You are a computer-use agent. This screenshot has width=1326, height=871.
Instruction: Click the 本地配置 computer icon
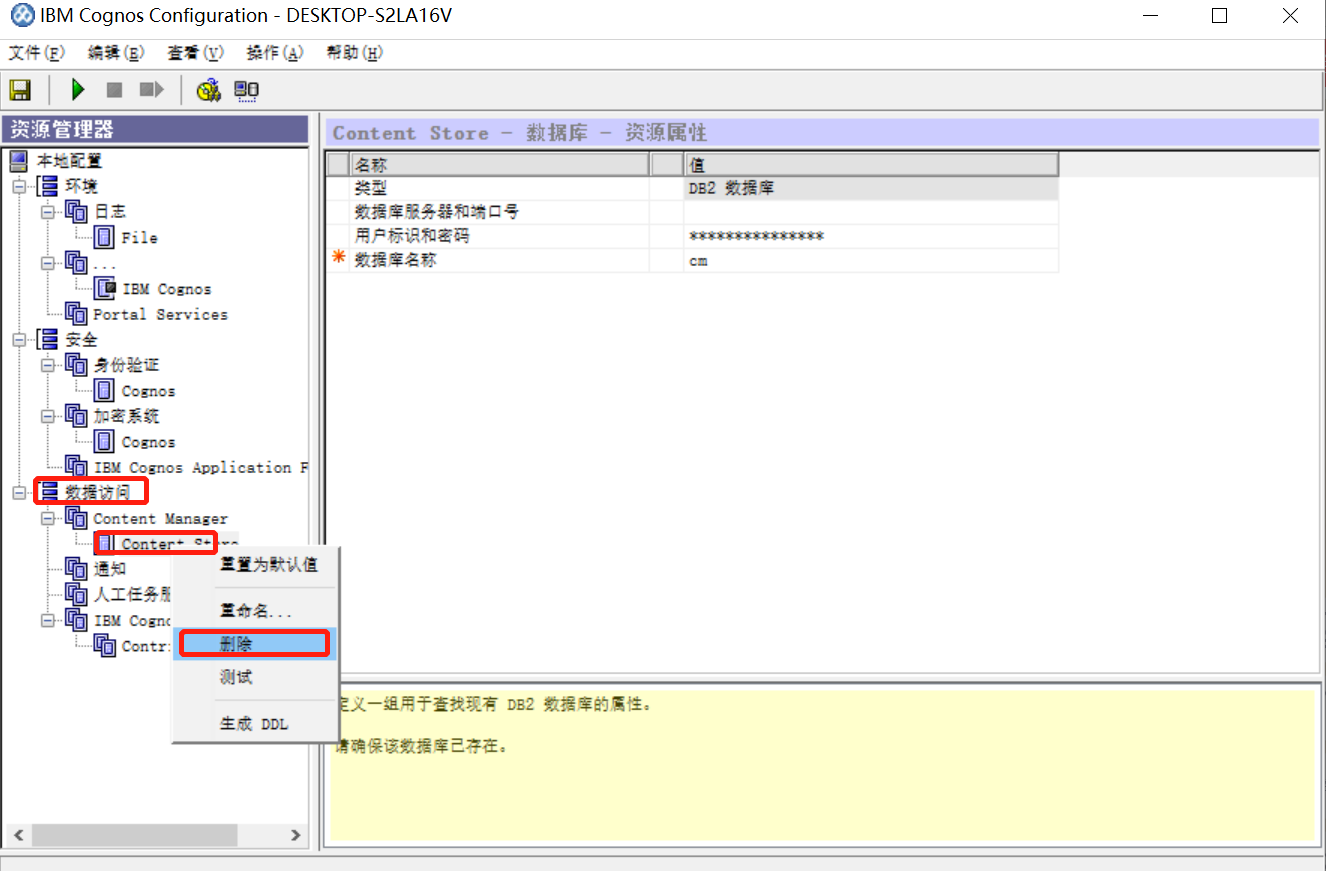pos(19,160)
